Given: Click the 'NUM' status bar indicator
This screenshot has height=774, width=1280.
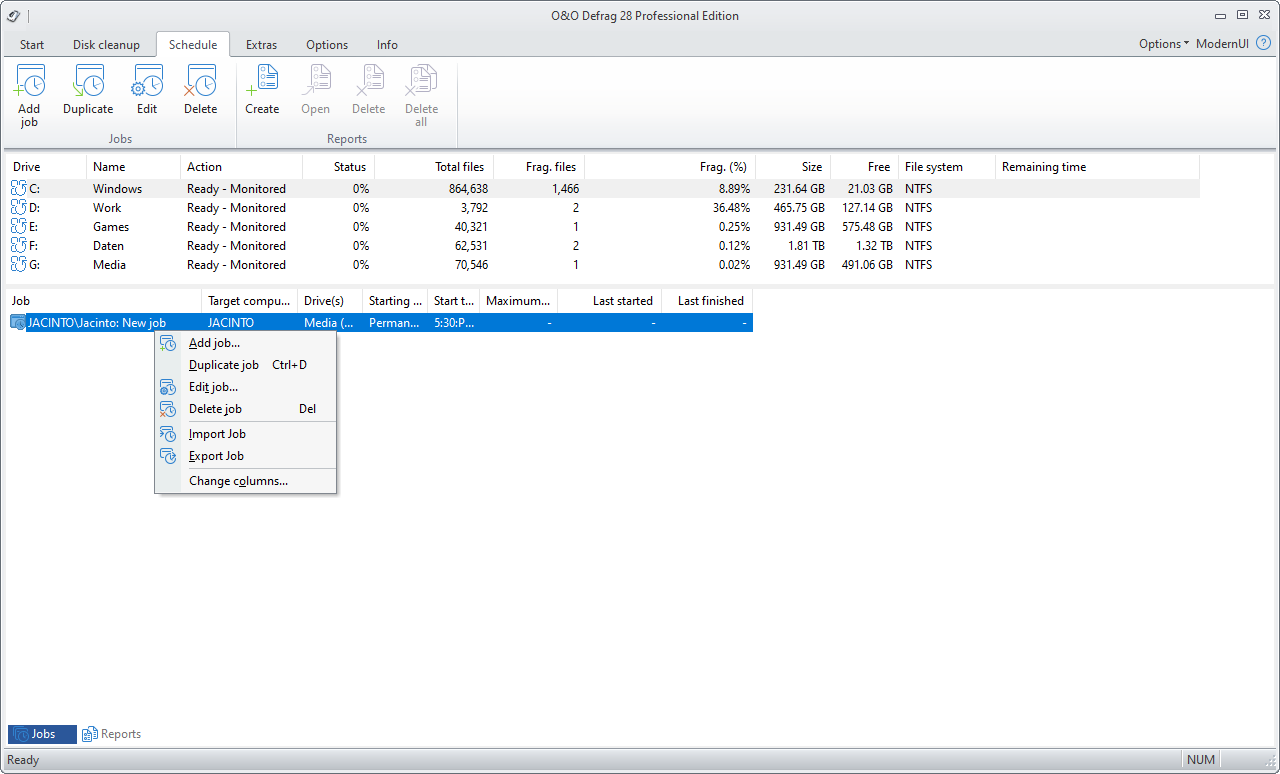Looking at the screenshot, I should point(1201,760).
